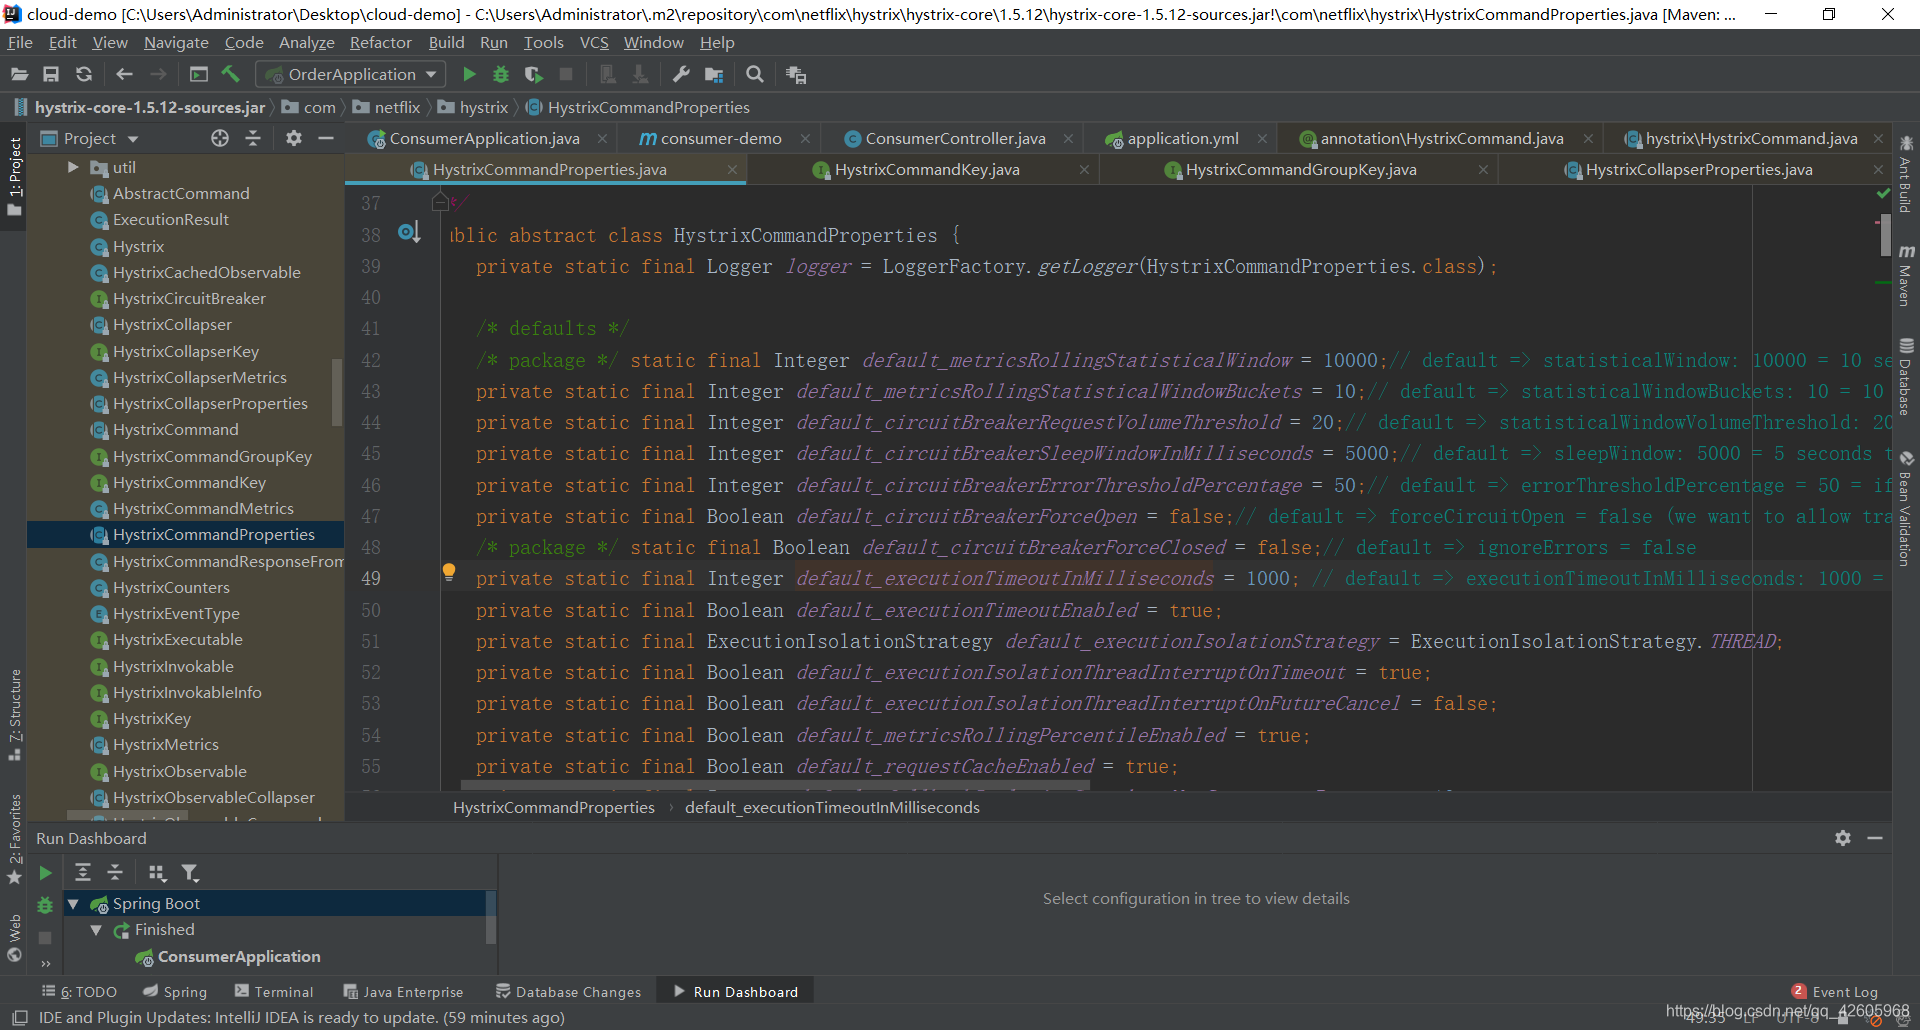Collapse all in Project panel

(x=253, y=138)
